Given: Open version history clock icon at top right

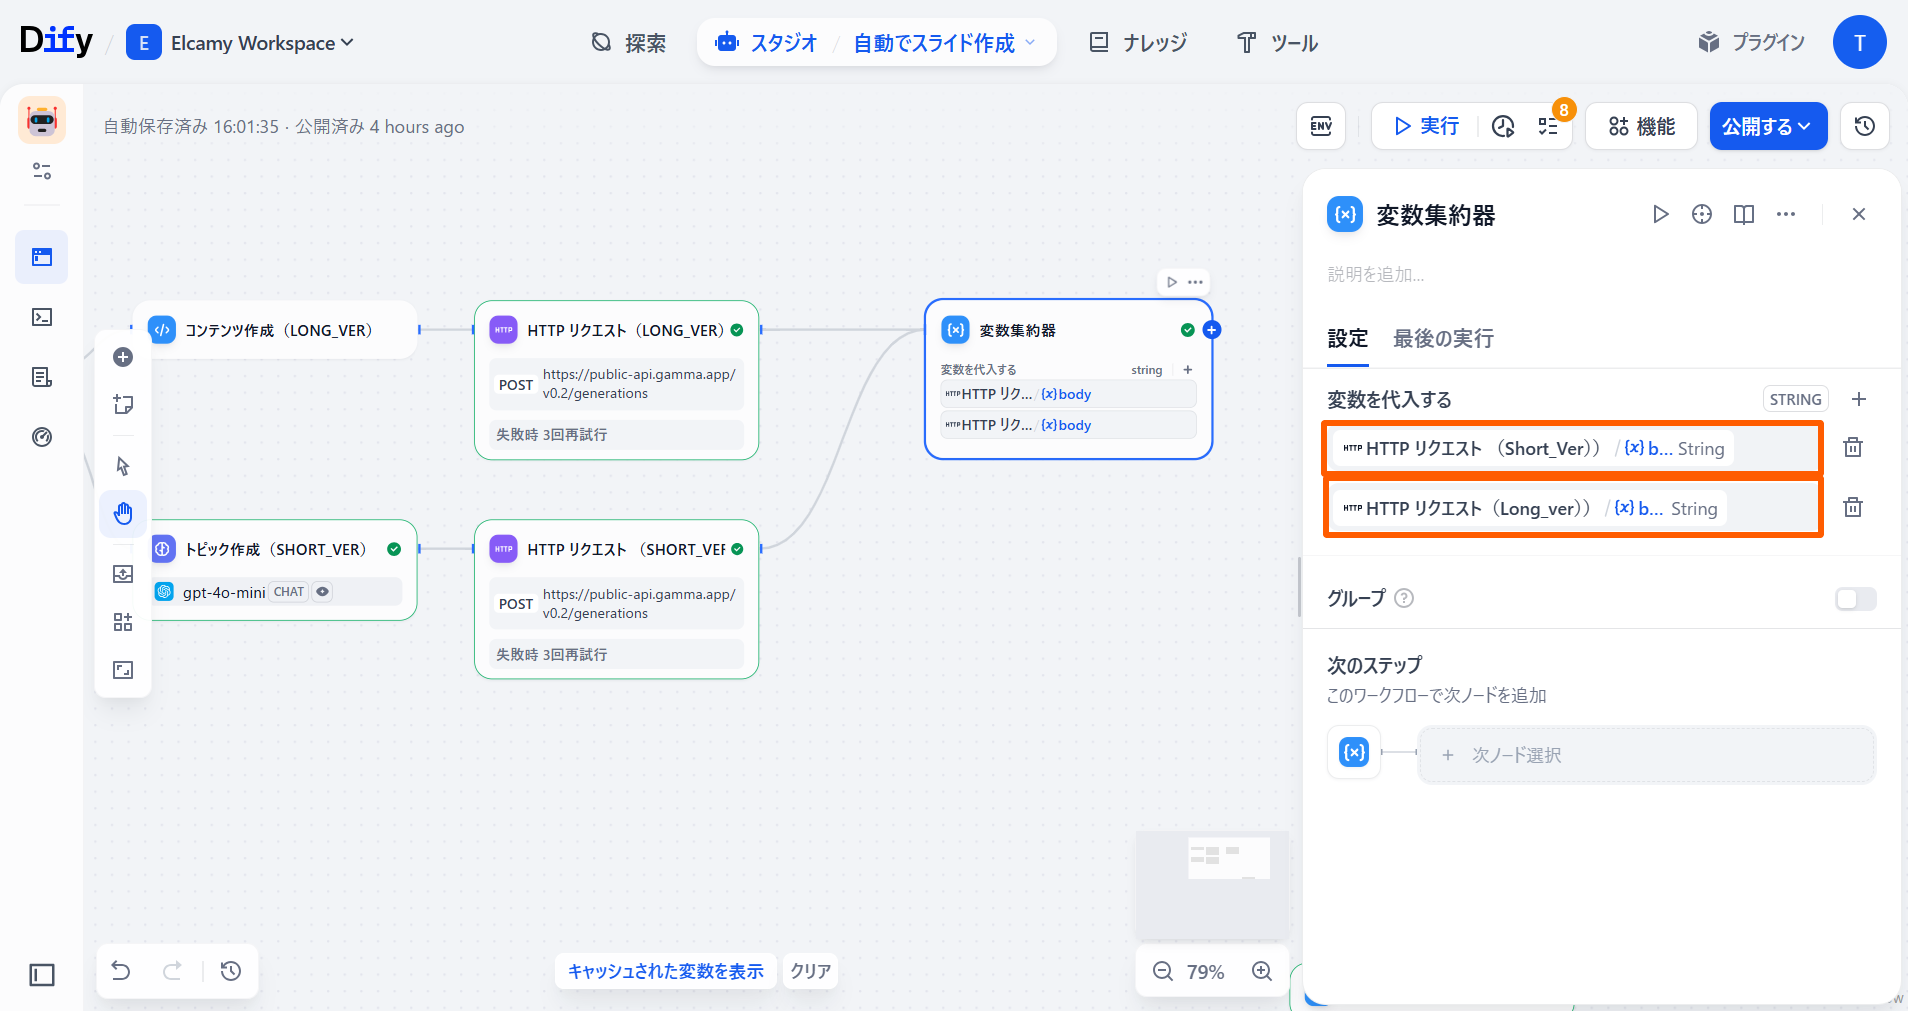Looking at the screenshot, I should tap(1864, 126).
